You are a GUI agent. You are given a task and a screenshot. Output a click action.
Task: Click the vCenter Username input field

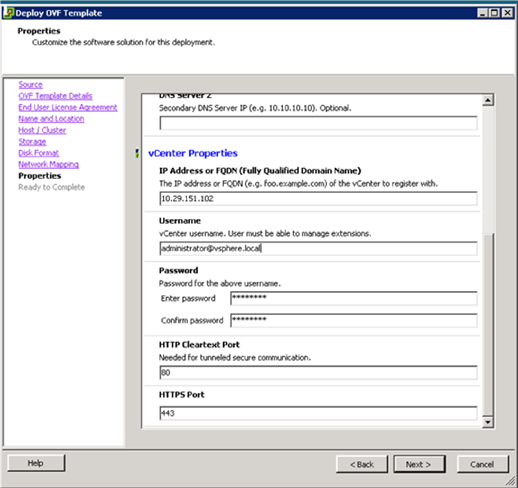(x=318, y=249)
